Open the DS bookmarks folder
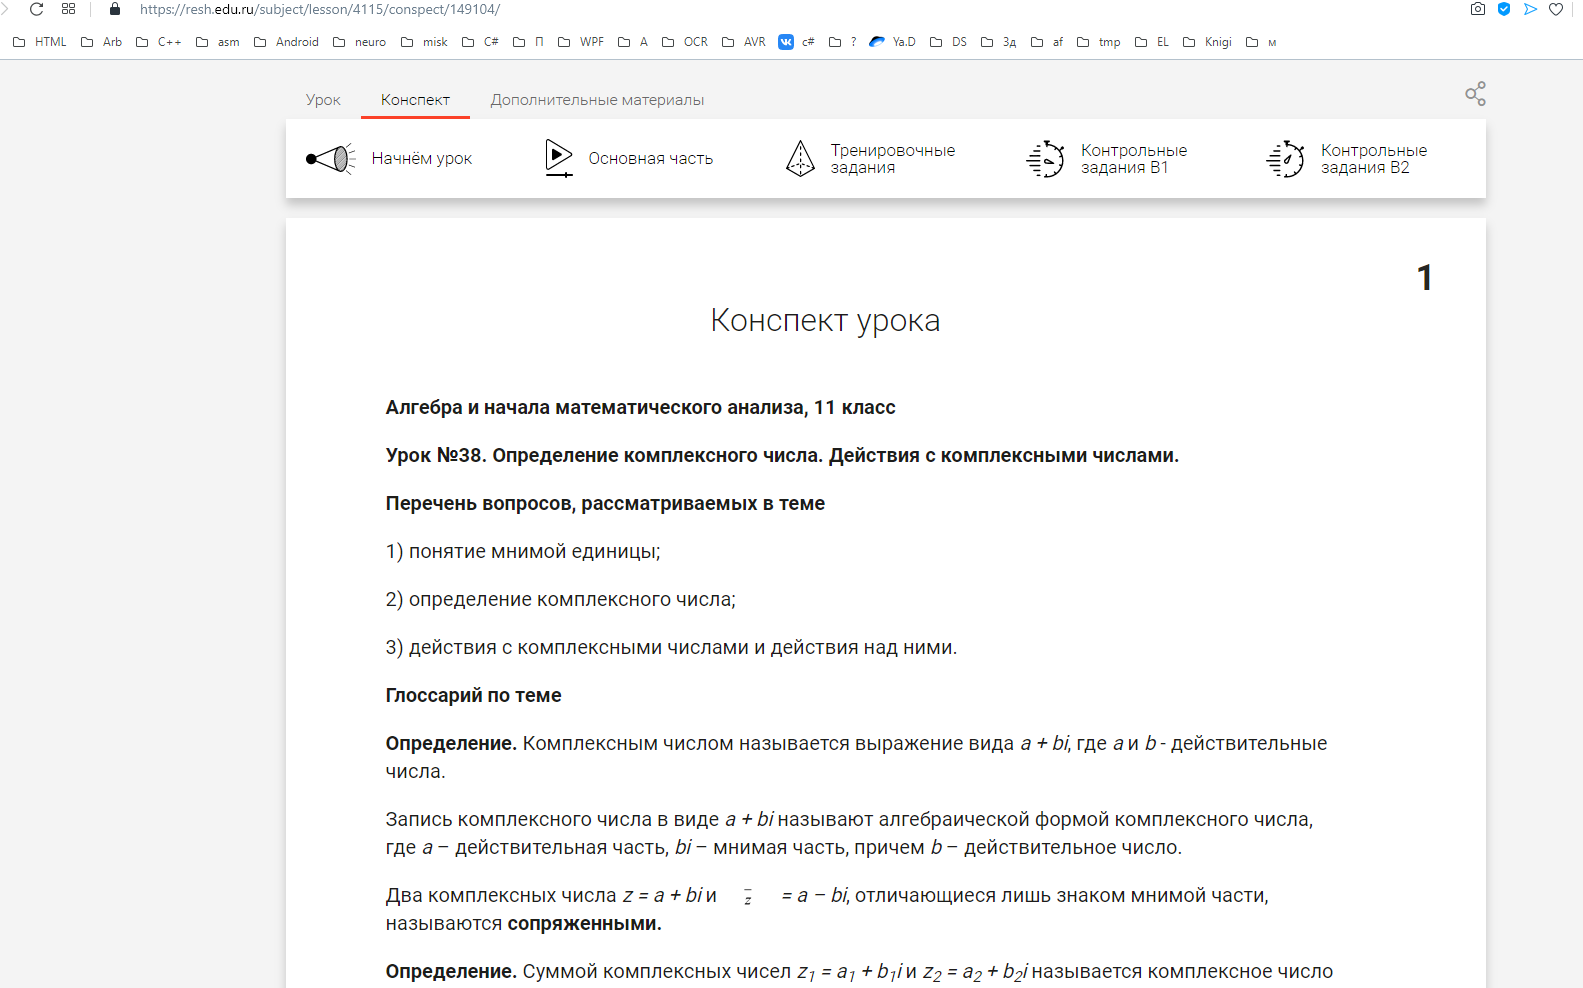Screen dimensions: 1583x988 coord(948,42)
